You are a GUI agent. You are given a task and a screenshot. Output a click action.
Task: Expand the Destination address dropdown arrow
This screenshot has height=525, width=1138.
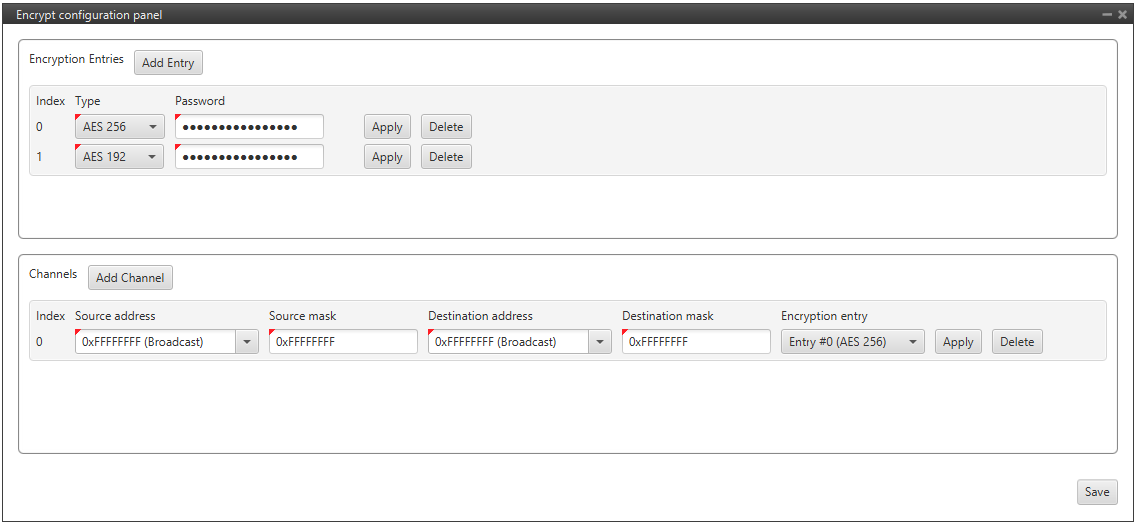pyautogui.click(x=600, y=342)
